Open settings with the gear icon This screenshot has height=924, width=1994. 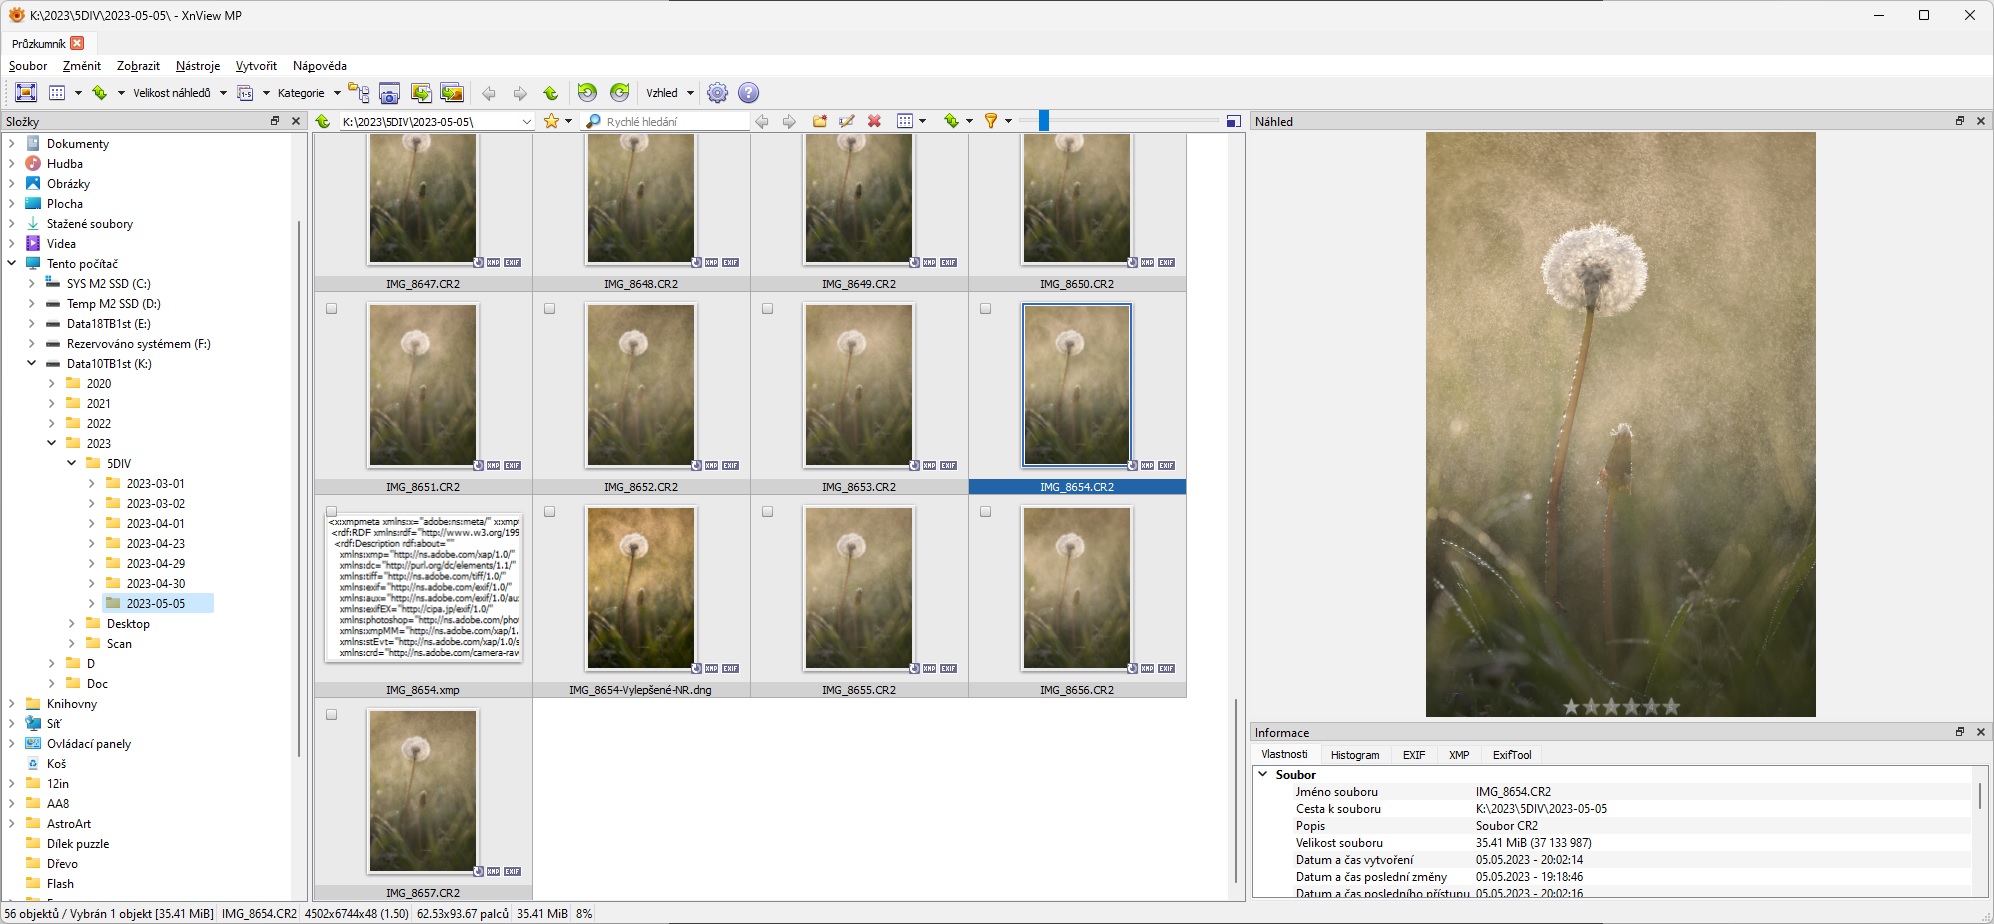[717, 93]
